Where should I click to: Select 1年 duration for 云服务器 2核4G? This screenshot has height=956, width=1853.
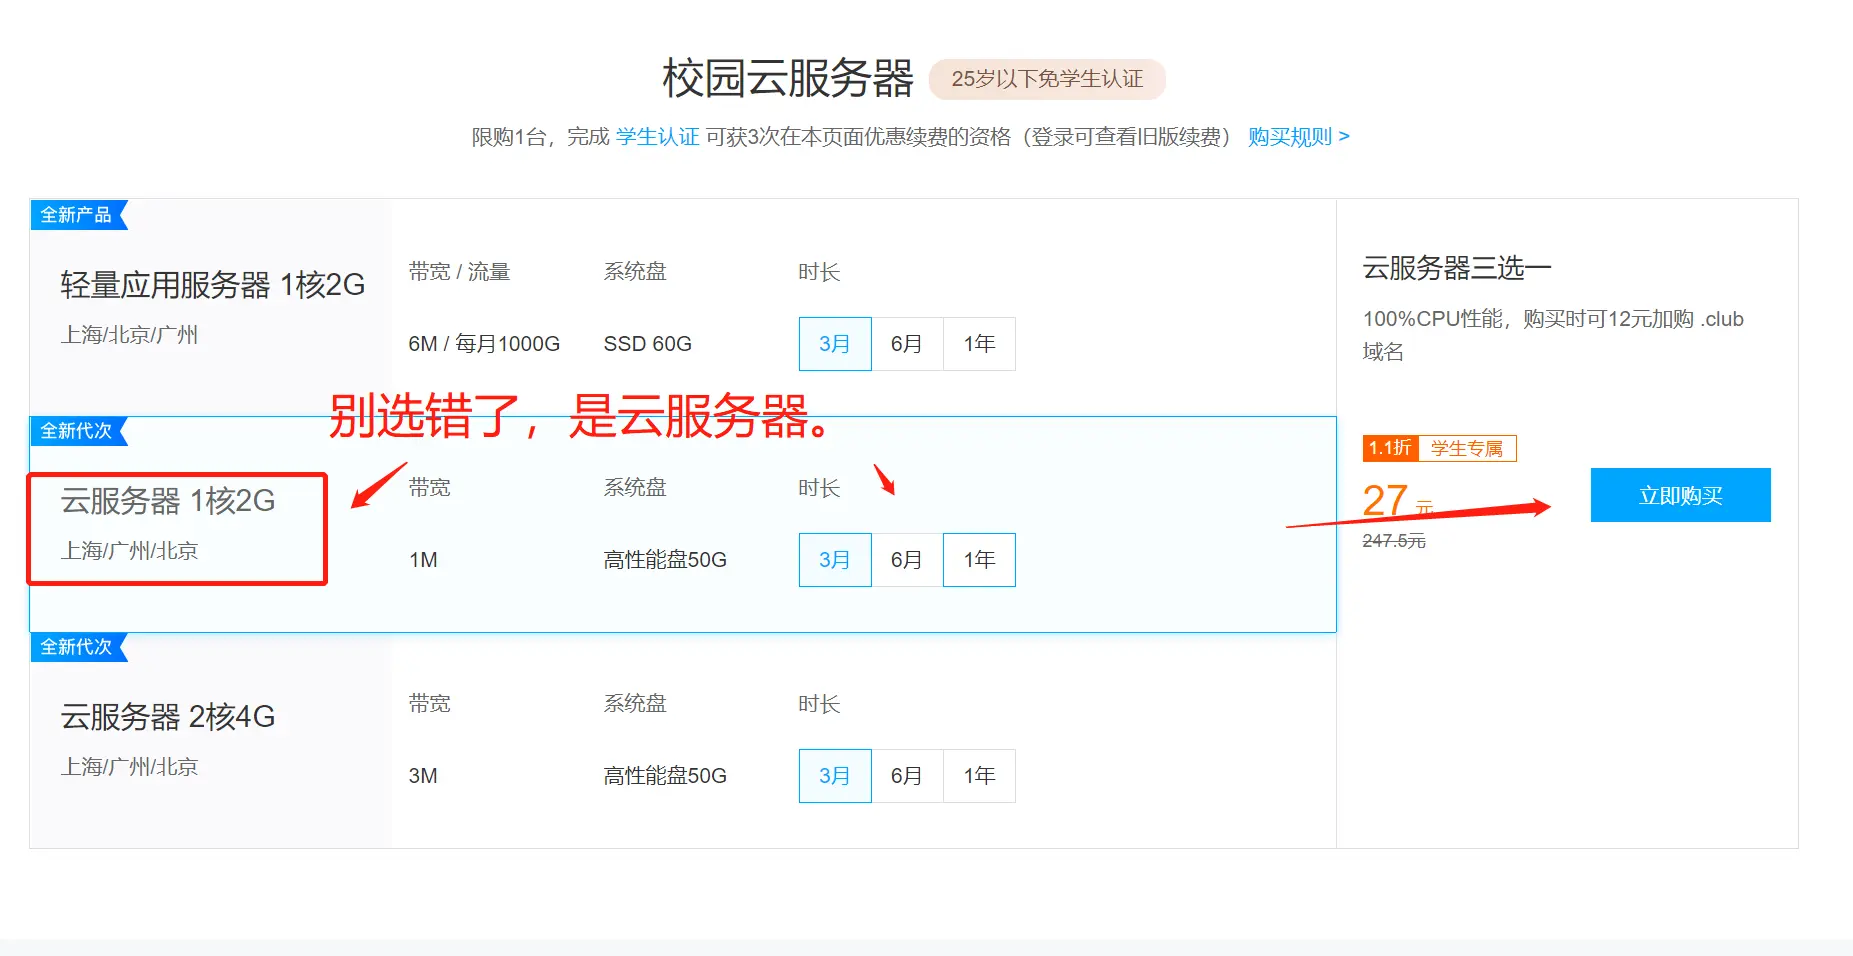[979, 776]
